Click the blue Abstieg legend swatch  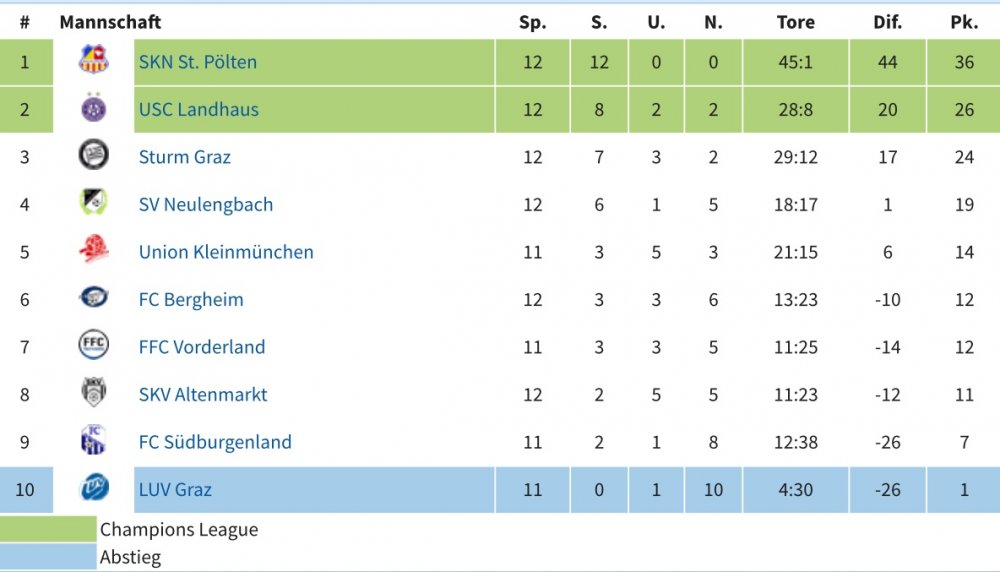(48, 557)
